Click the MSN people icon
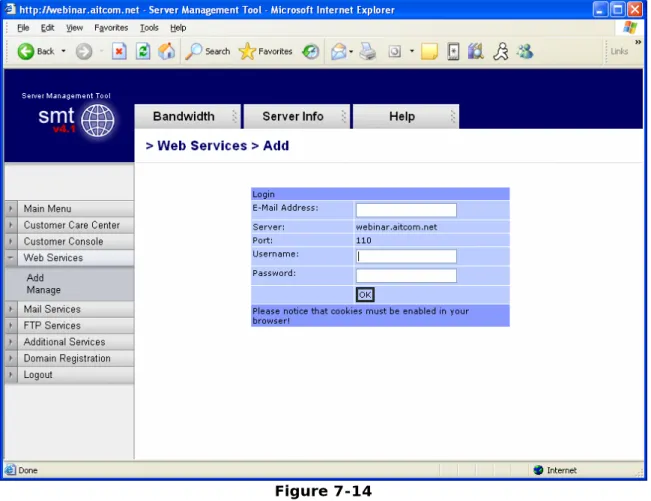Screen dimensions: 651x501 coord(525,51)
